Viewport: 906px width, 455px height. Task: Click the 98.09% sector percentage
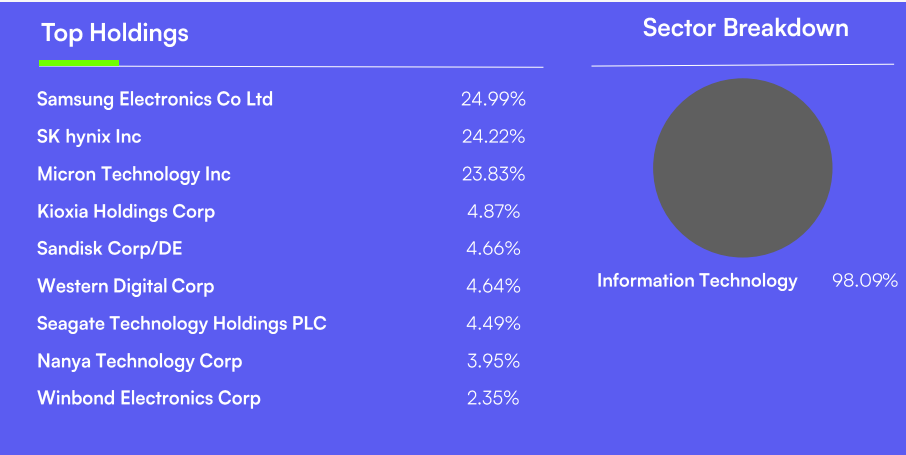(x=865, y=281)
